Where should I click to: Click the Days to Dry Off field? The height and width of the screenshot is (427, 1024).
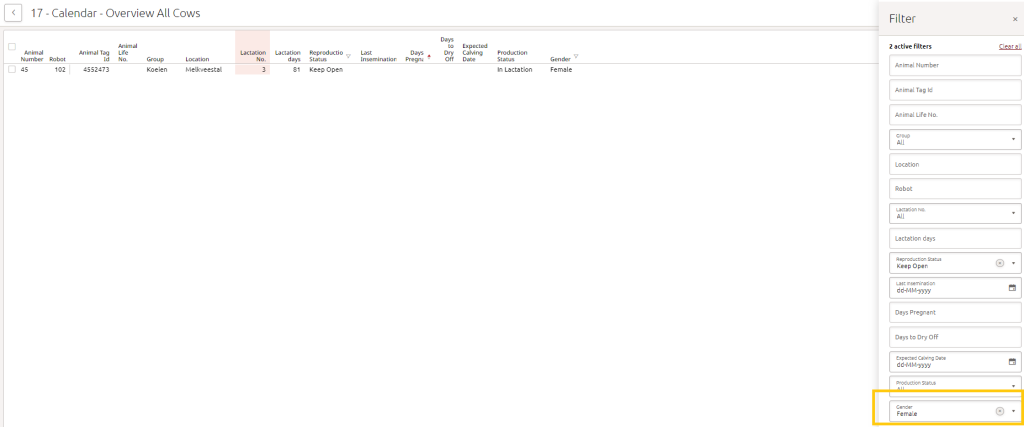(x=955, y=337)
